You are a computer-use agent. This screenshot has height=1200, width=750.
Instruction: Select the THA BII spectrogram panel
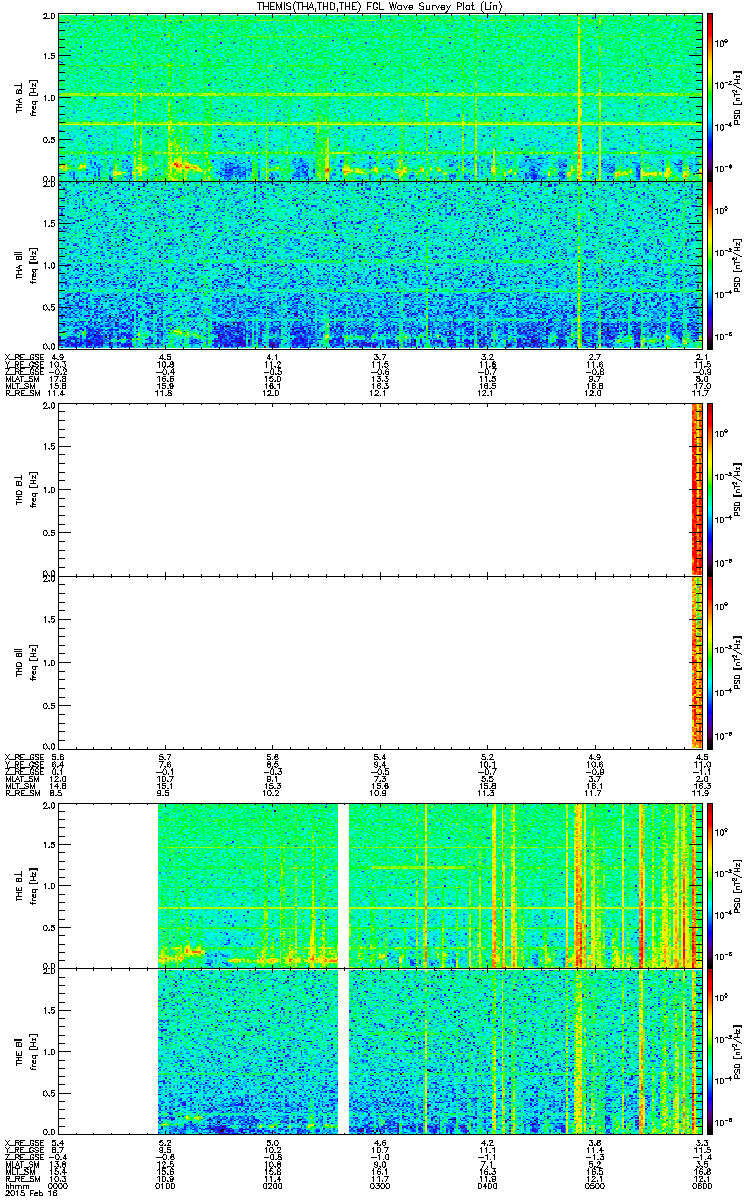[x=380, y=264]
